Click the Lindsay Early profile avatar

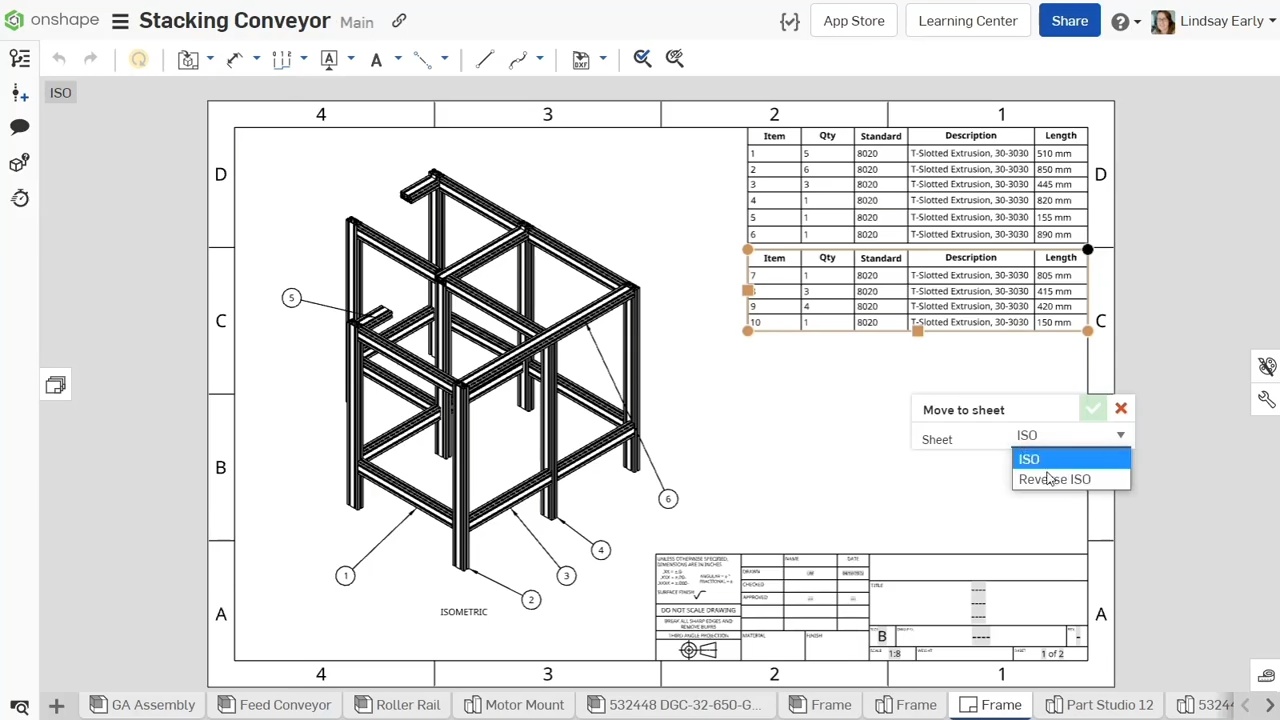[1163, 21]
